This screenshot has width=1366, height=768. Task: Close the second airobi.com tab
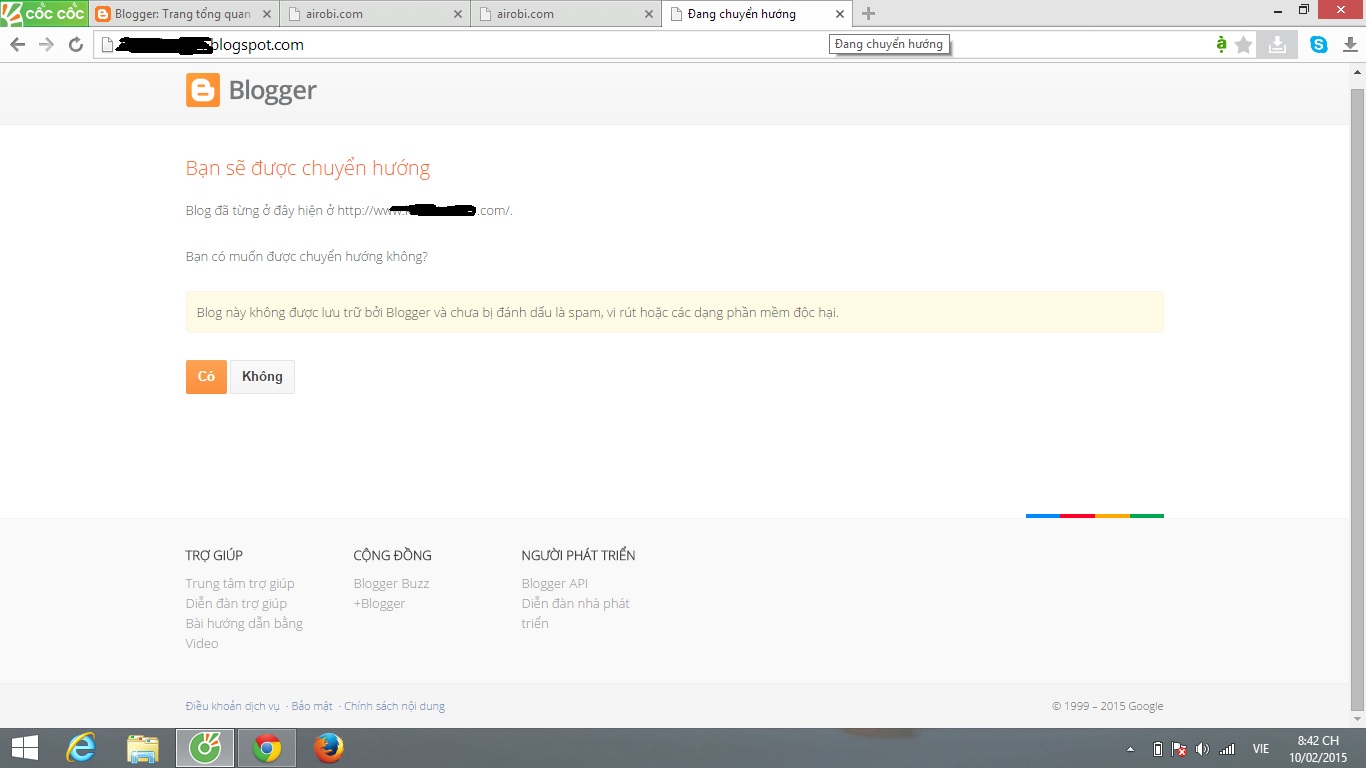(x=649, y=14)
